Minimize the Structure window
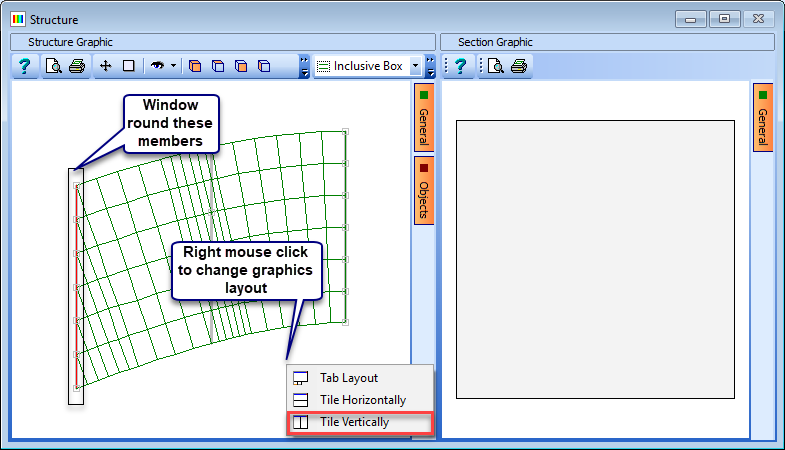 [x=690, y=19]
